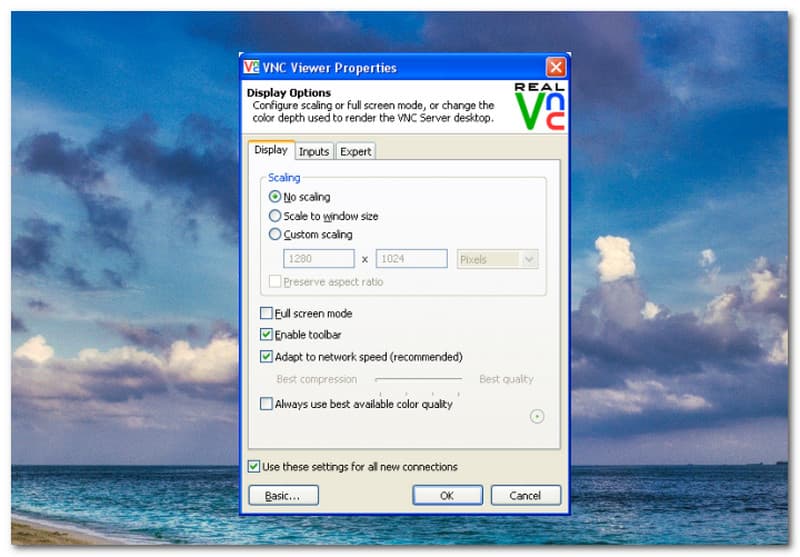Screen dimensions: 800x557
Task: Switch to the Inputs tab
Action: 314,152
